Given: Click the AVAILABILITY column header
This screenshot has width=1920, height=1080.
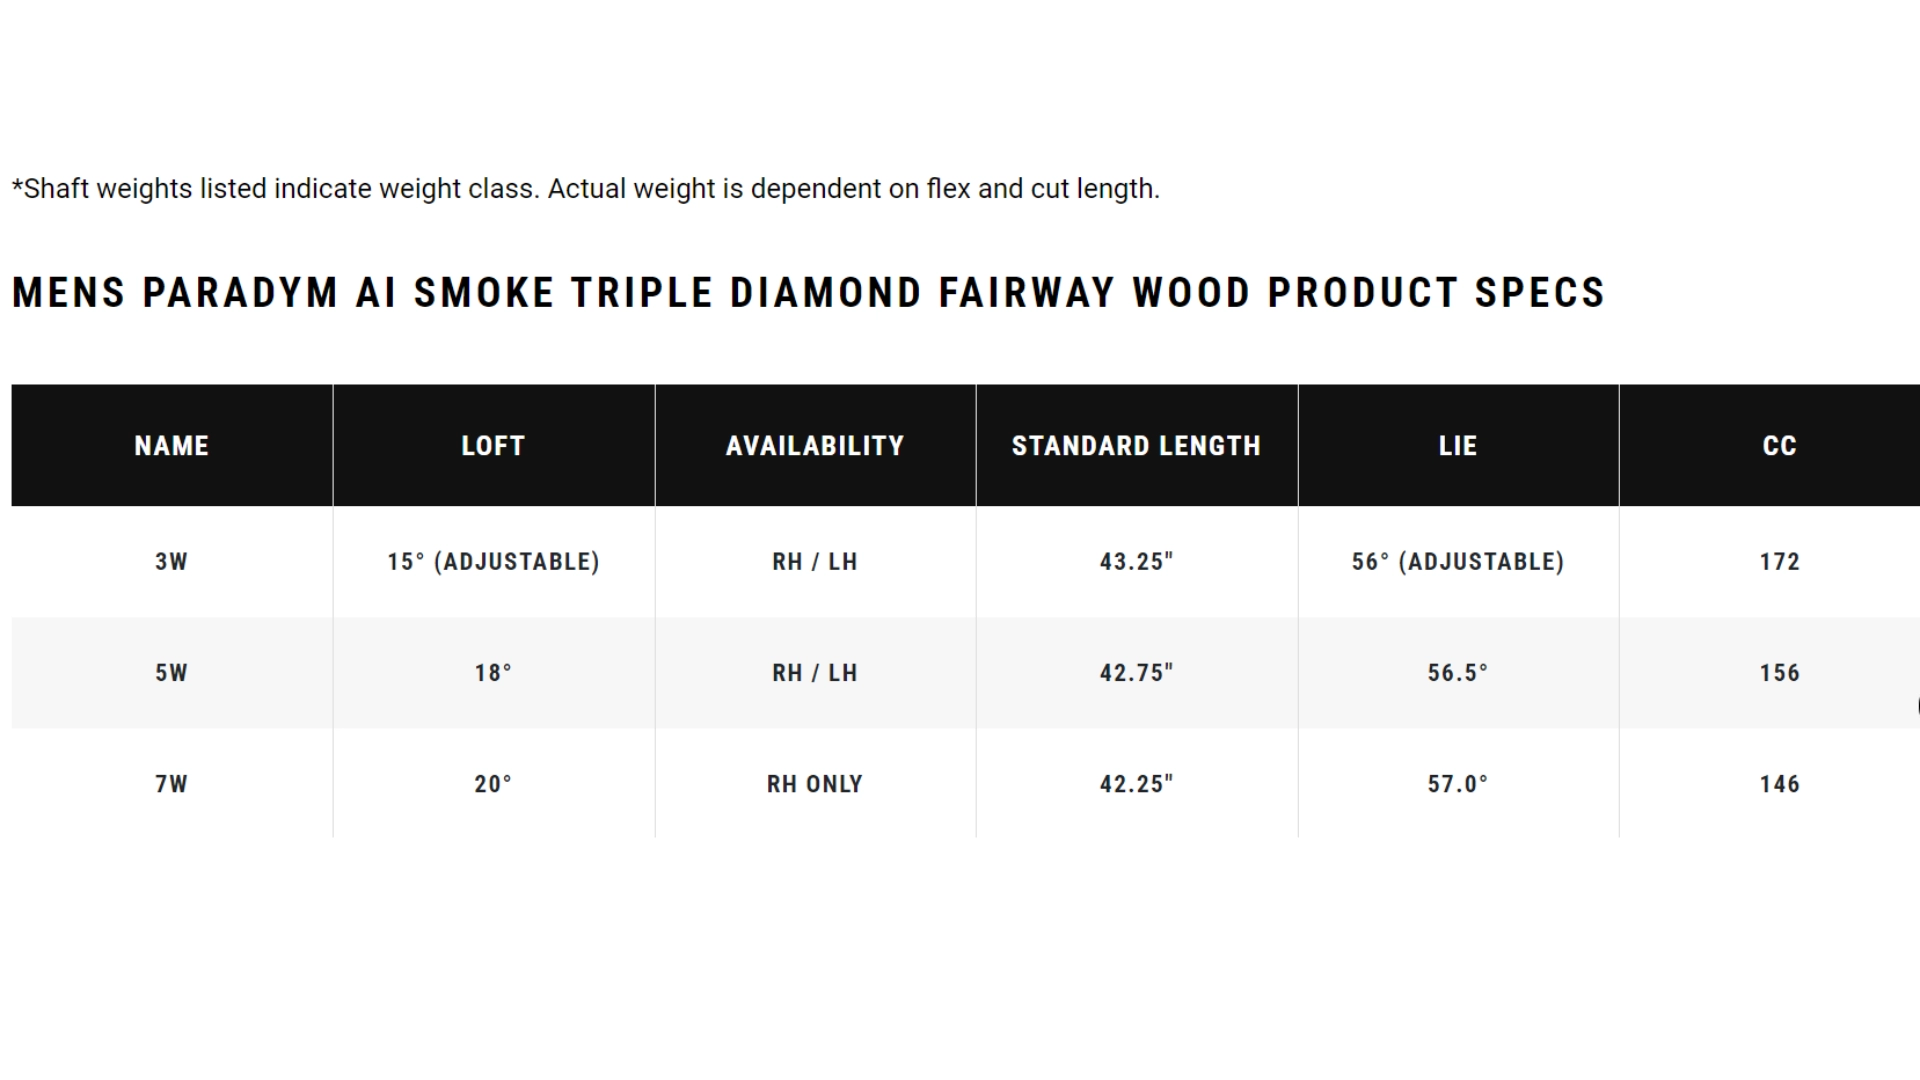Looking at the screenshot, I should [x=815, y=446].
